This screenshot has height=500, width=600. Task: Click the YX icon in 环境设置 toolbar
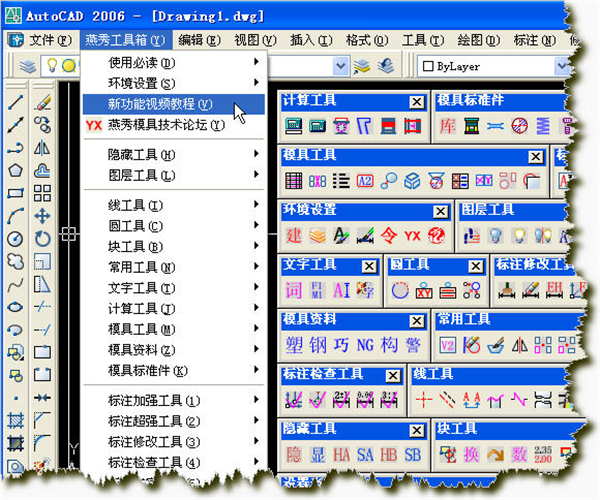(412, 235)
